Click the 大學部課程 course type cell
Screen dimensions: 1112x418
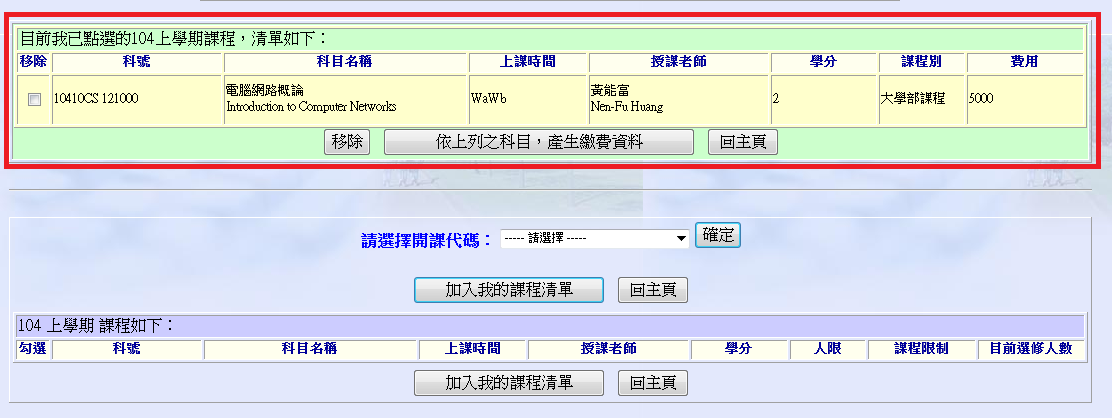[912, 99]
